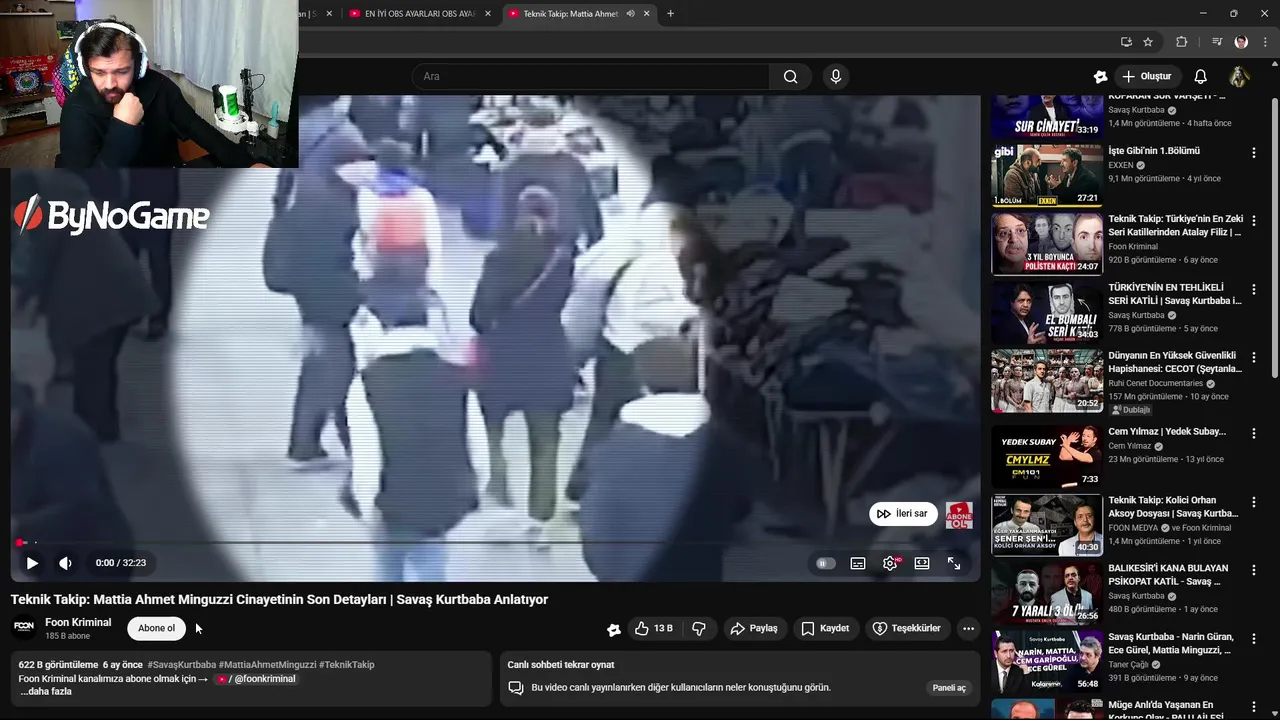Bookmark the page with the star icon

click(x=1148, y=42)
